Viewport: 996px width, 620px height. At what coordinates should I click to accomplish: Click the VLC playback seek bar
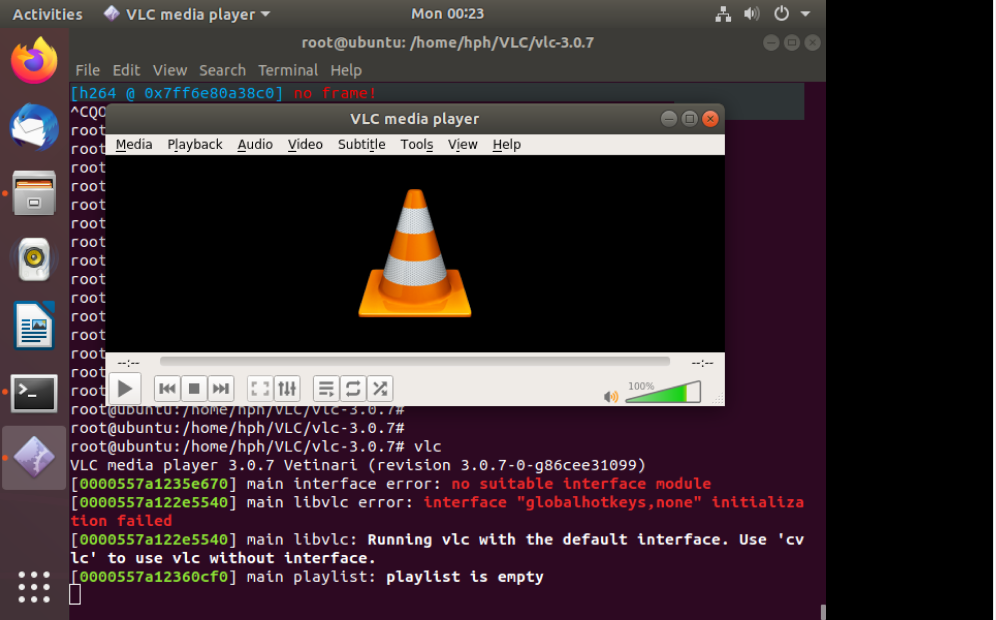click(415, 361)
